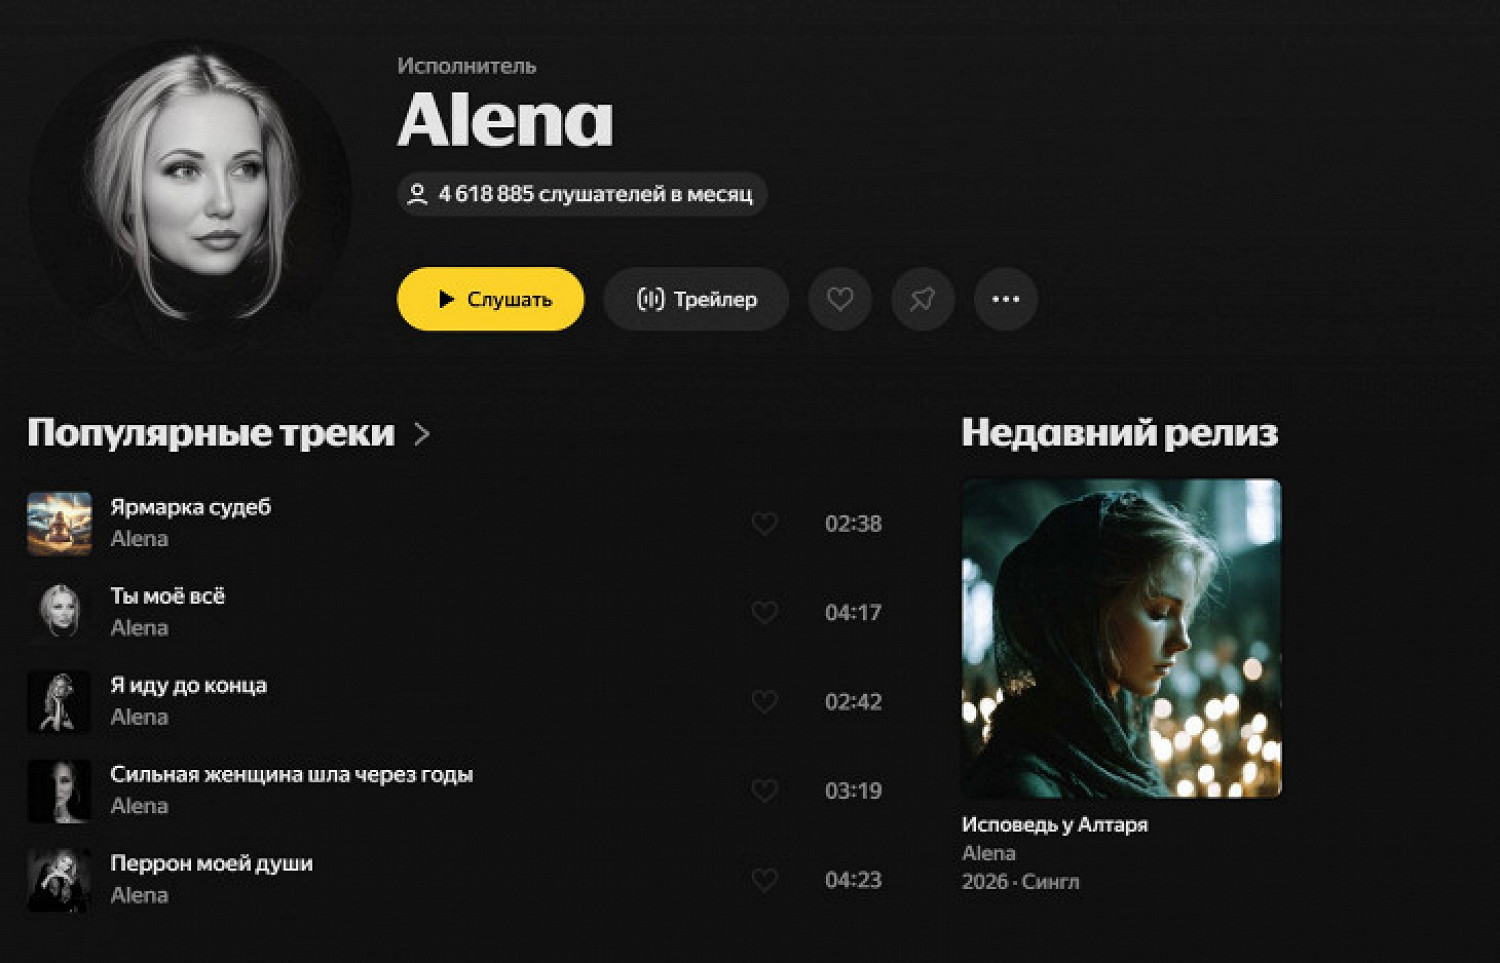Open the Популярные треки section heading
The width and height of the screenshot is (1500, 963).
pyautogui.click(x=211, y=433)
